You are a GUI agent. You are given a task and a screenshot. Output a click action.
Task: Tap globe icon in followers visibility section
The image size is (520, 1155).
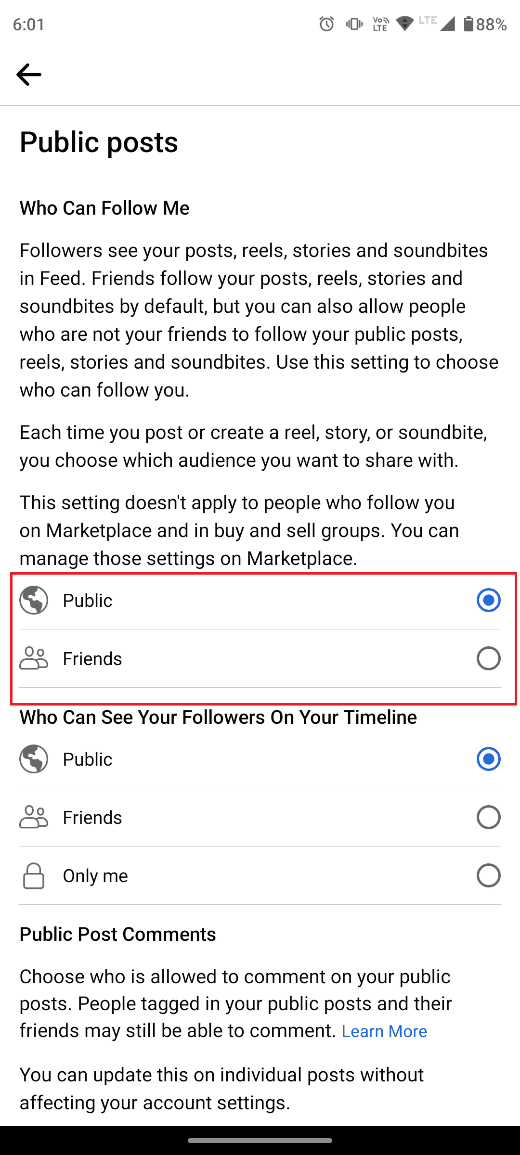[x=33, y=759]
